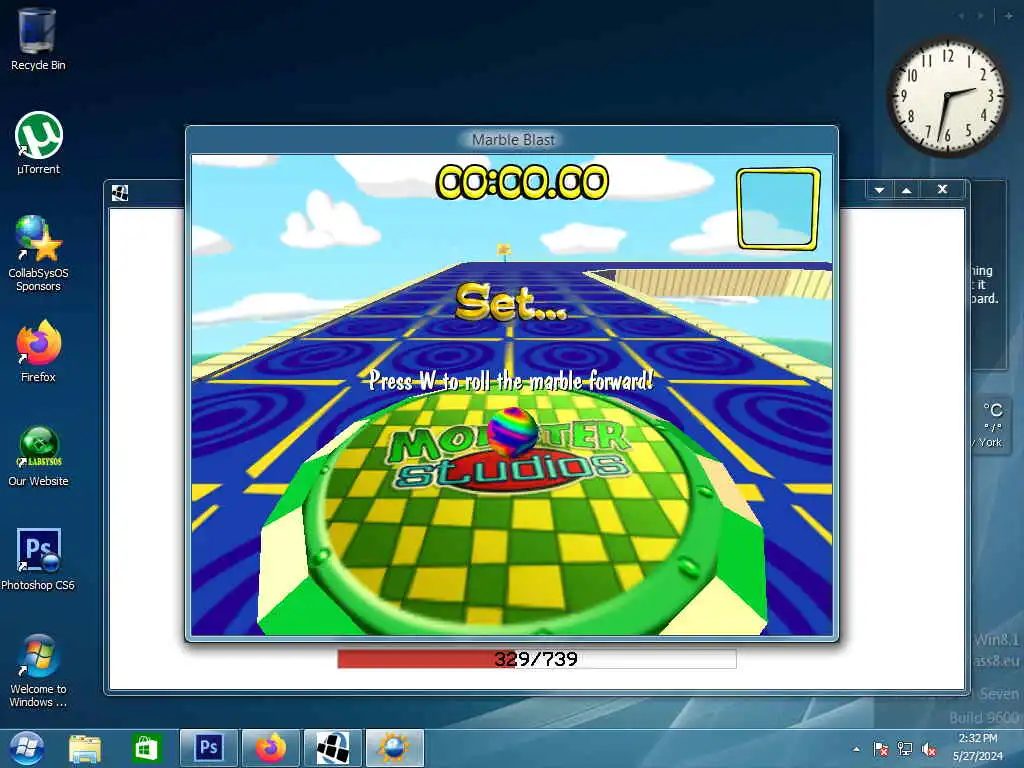1024x768 pixels.
Task: Click the analog clock desktop gadget
Action: pyautogui.click(x=948, y=95)
